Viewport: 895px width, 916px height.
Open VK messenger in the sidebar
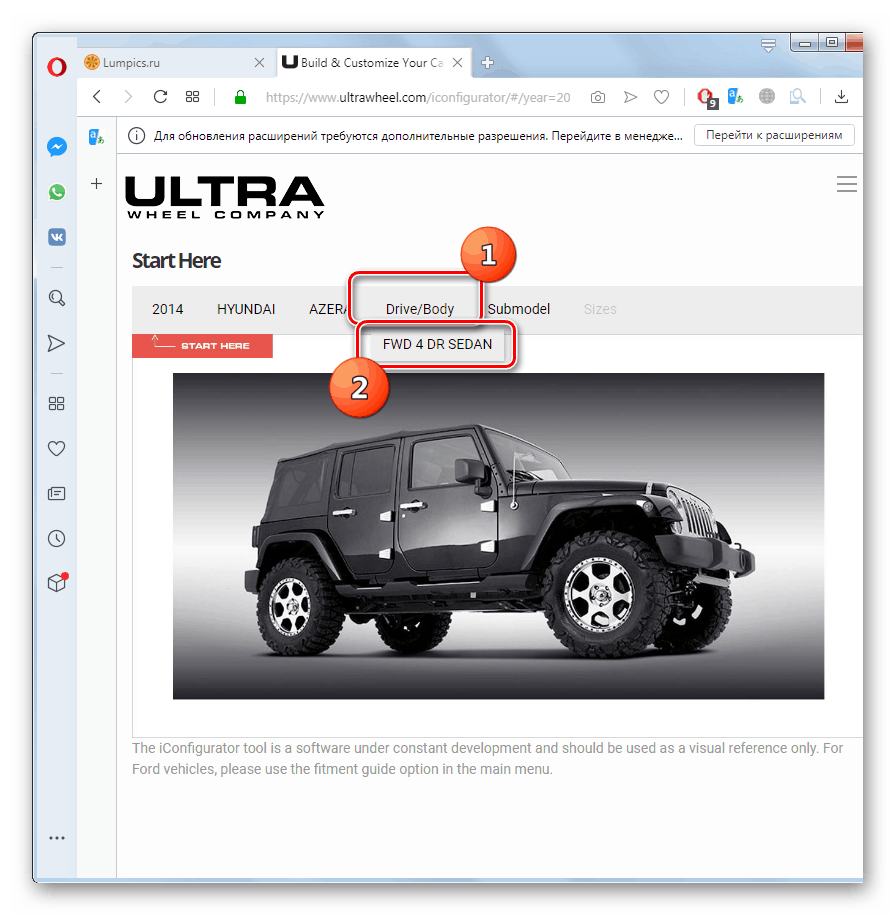click(57, 237)
